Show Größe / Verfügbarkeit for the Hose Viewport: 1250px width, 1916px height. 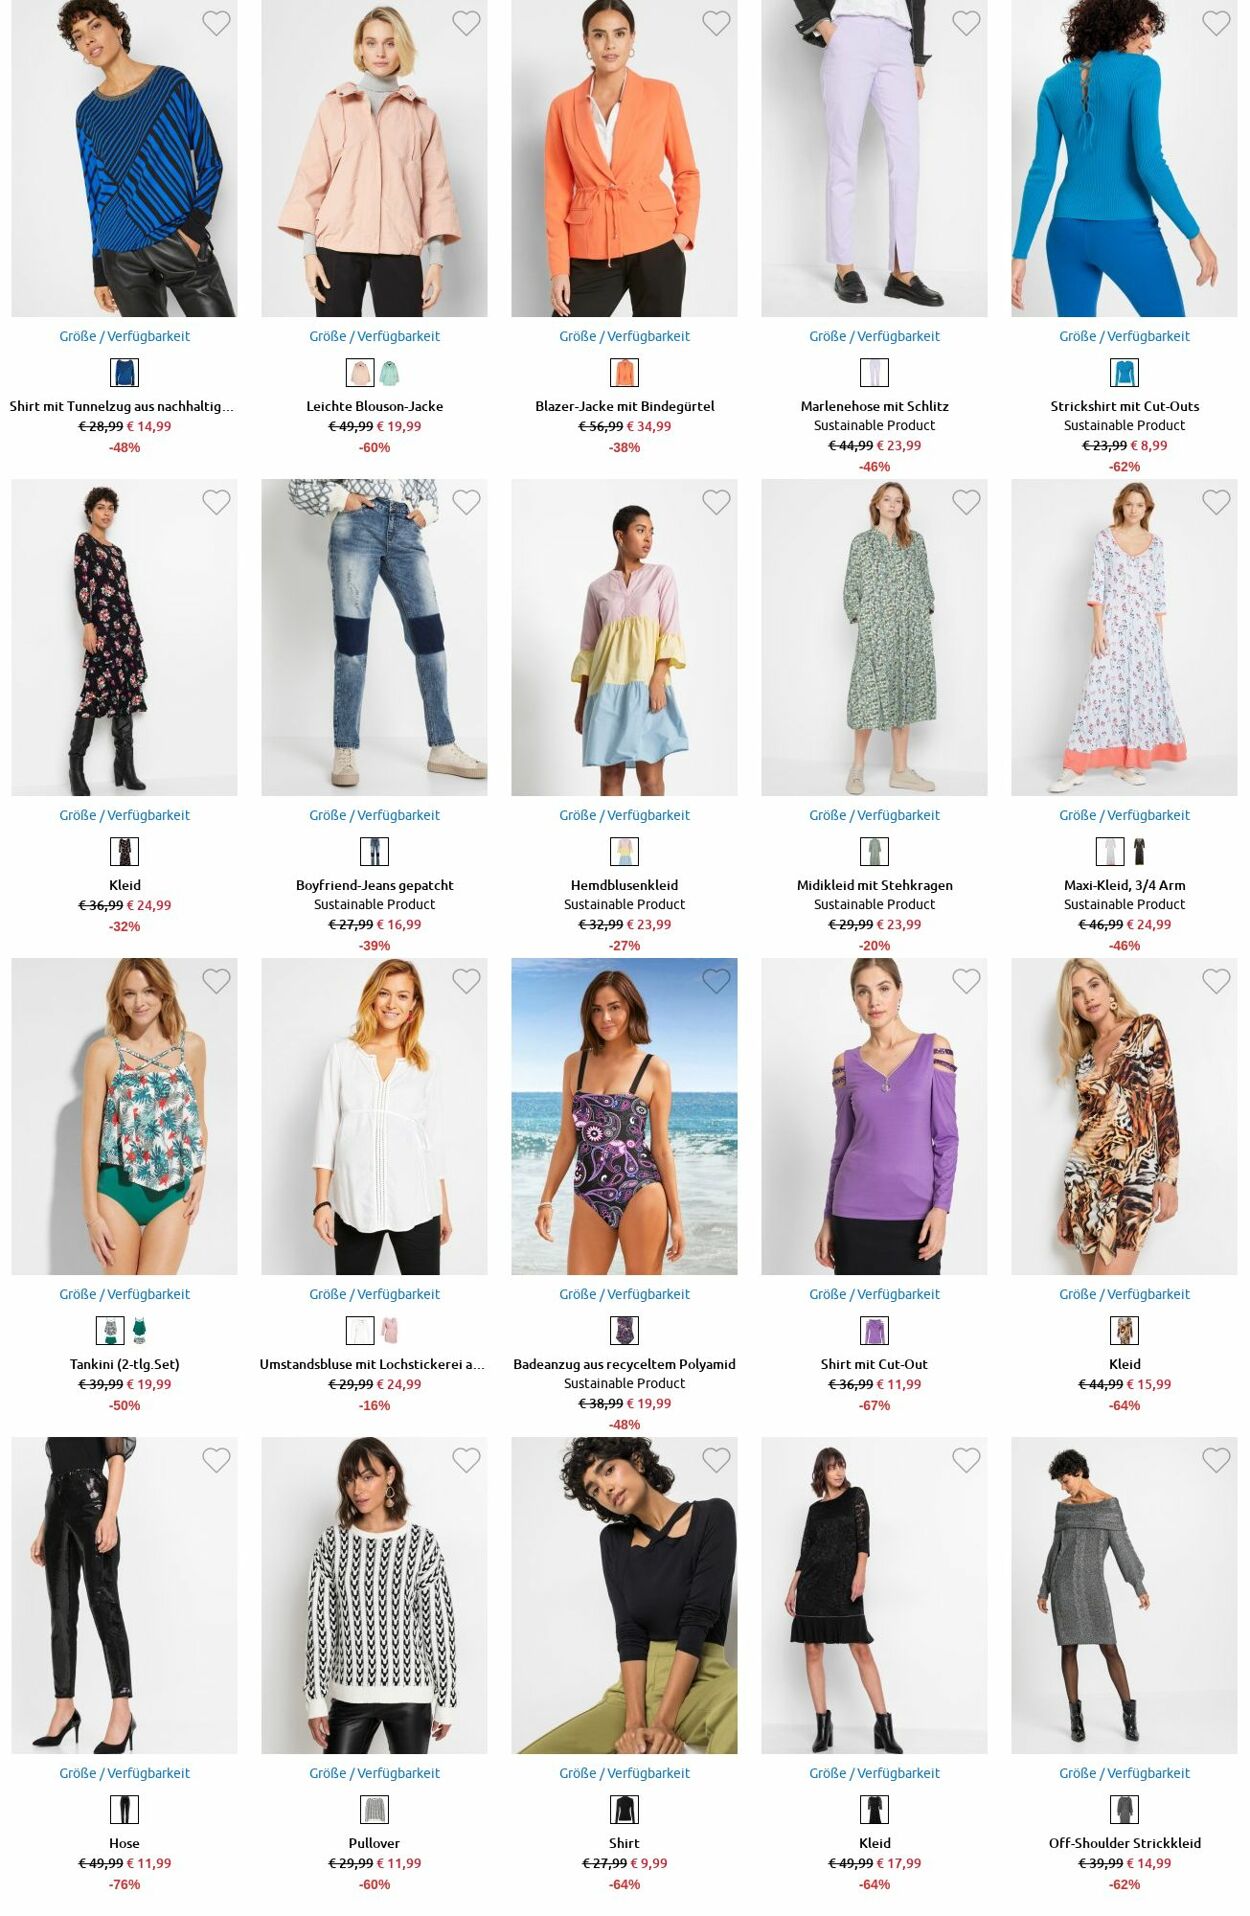124,1773
